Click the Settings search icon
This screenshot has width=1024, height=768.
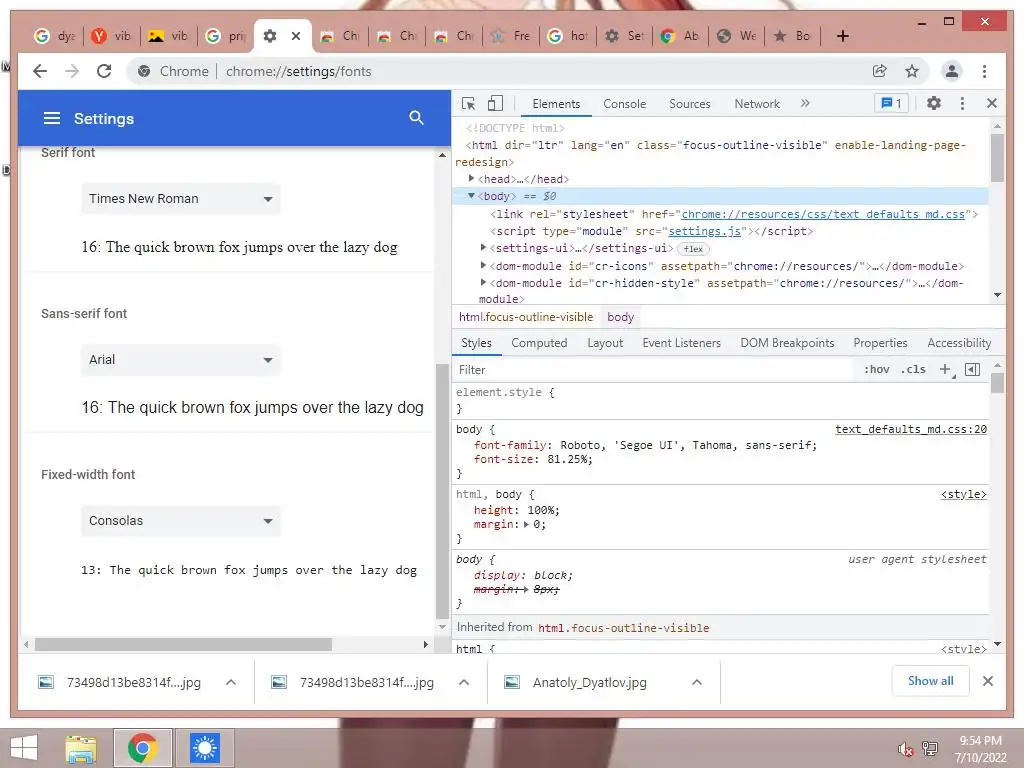416,118
